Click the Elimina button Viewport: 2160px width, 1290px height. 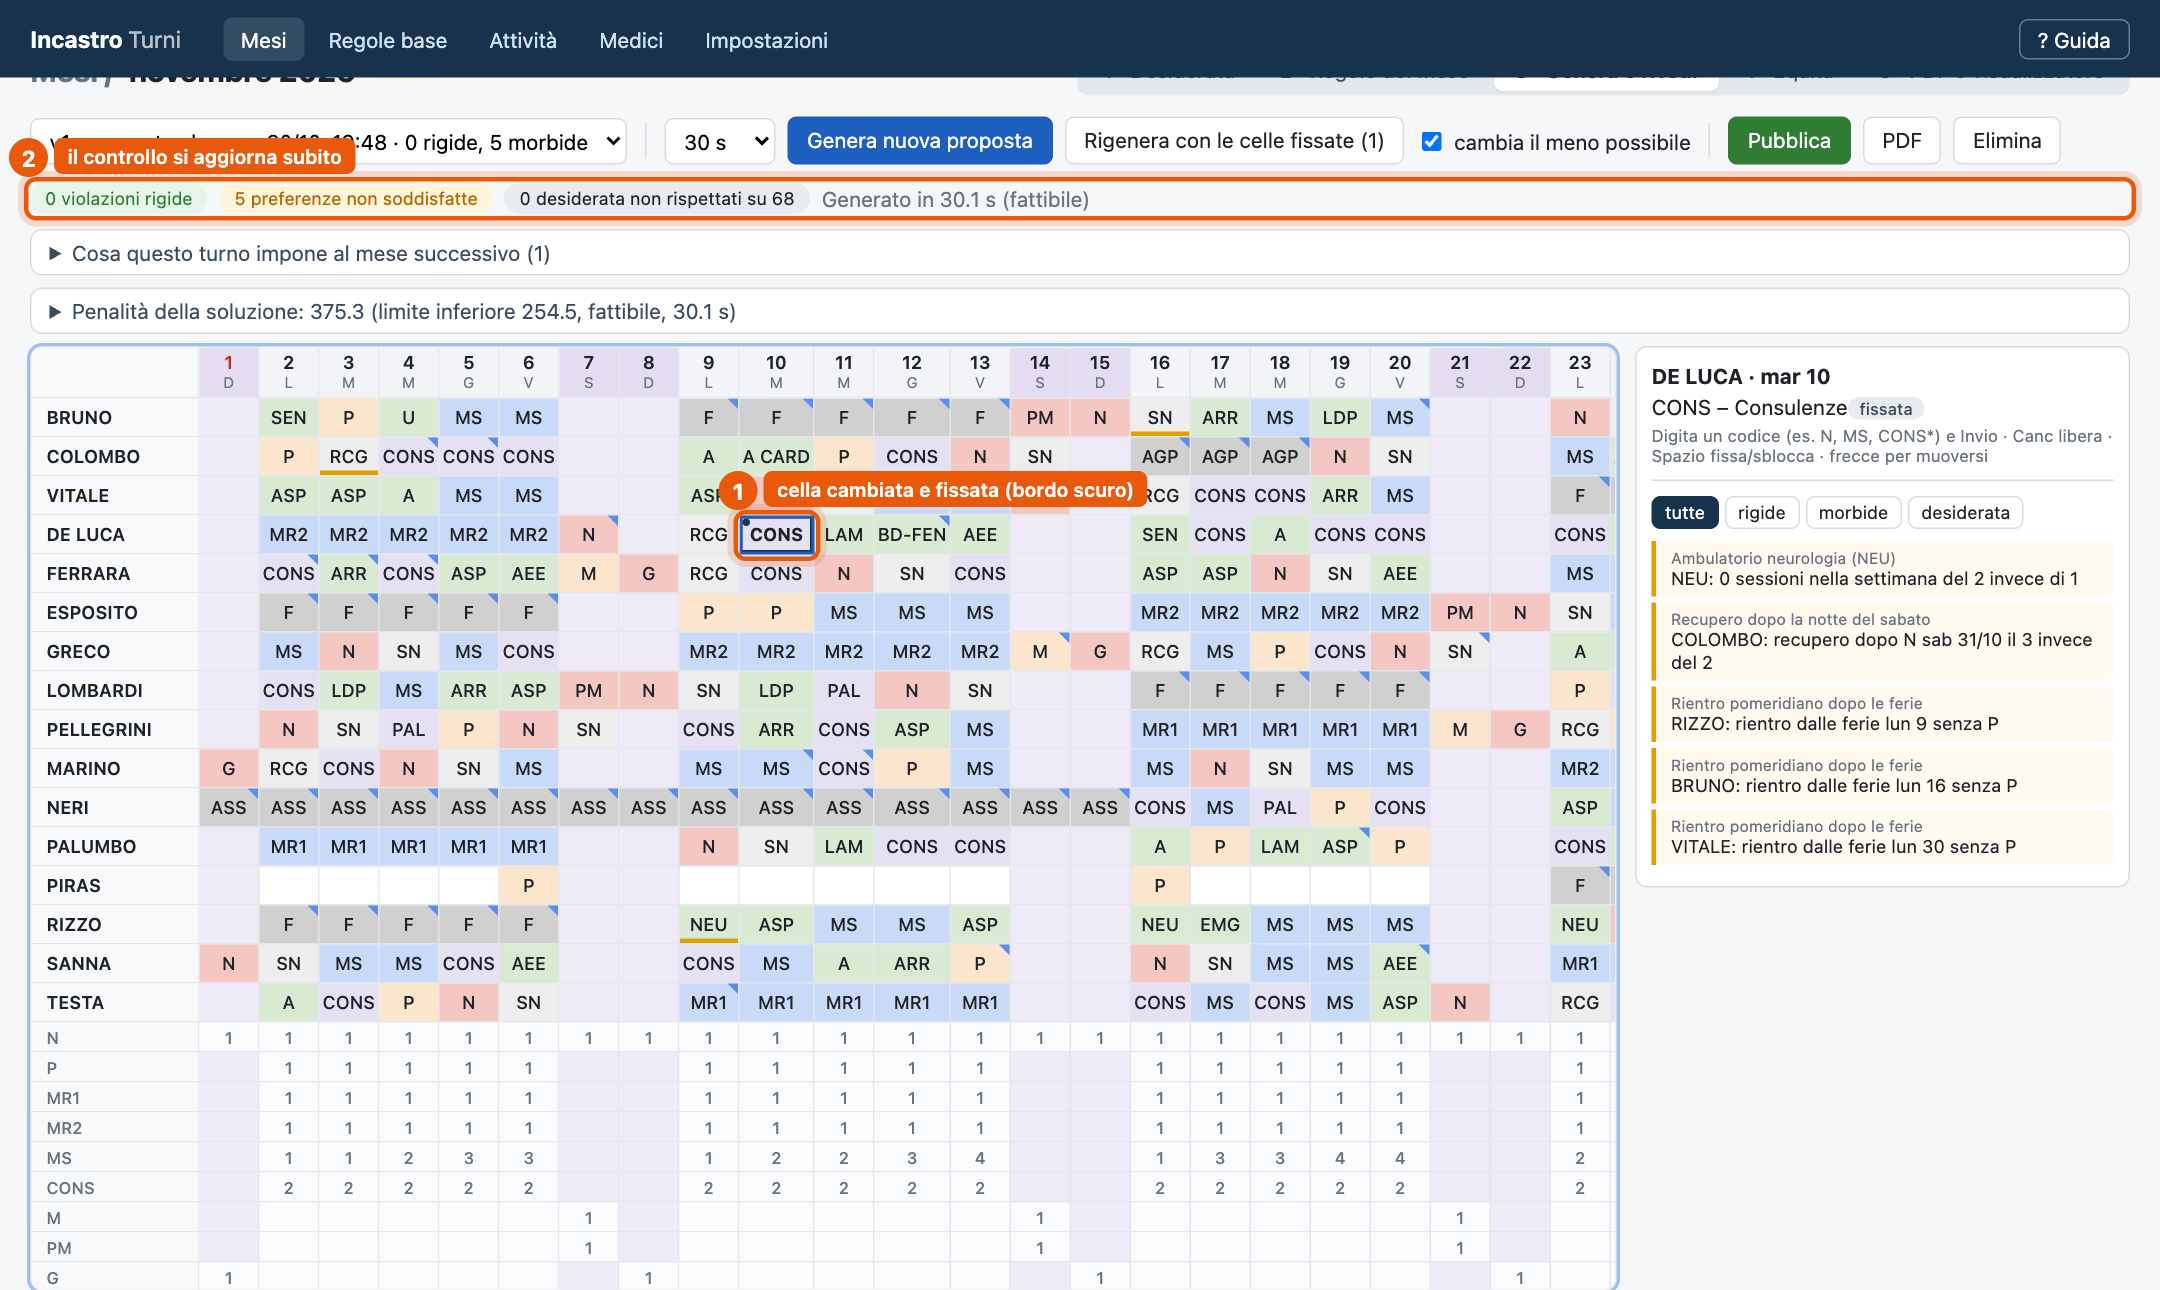click(x=2006, y=141)
